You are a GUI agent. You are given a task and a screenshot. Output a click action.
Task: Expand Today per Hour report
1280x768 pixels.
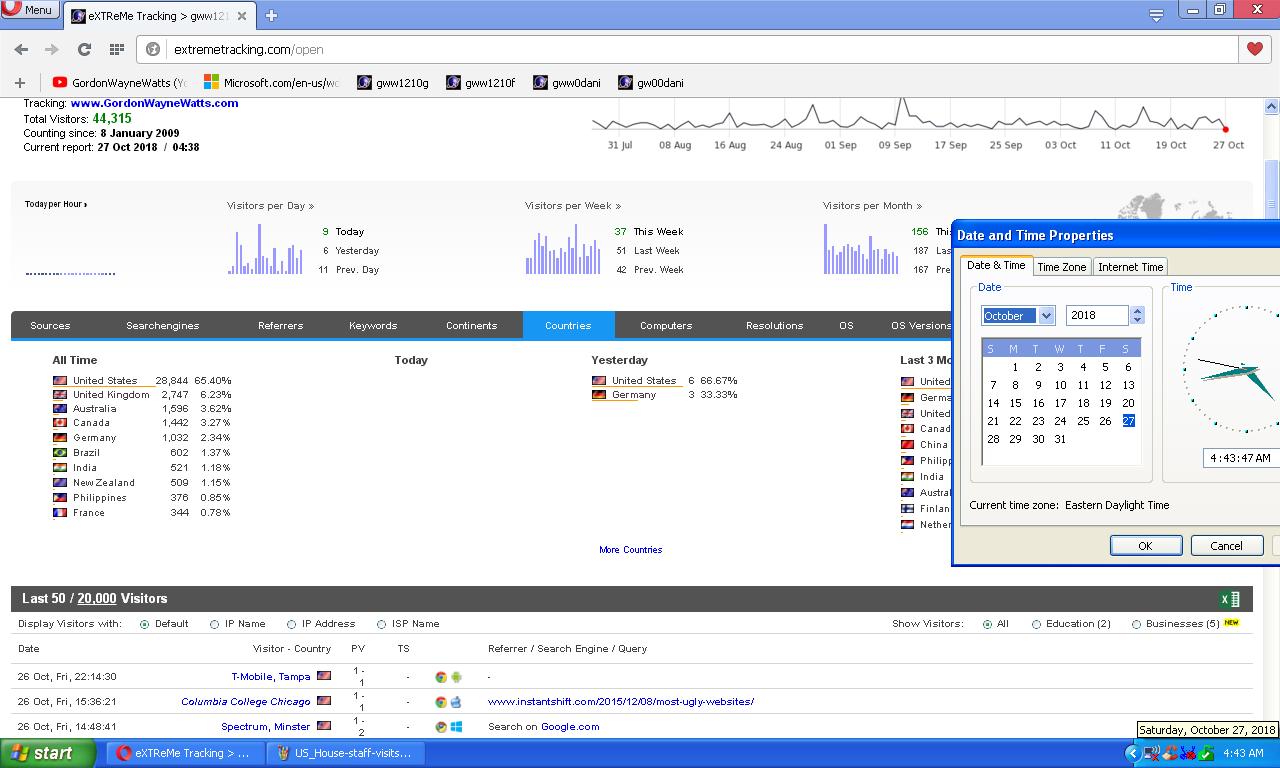click(56, 204)
